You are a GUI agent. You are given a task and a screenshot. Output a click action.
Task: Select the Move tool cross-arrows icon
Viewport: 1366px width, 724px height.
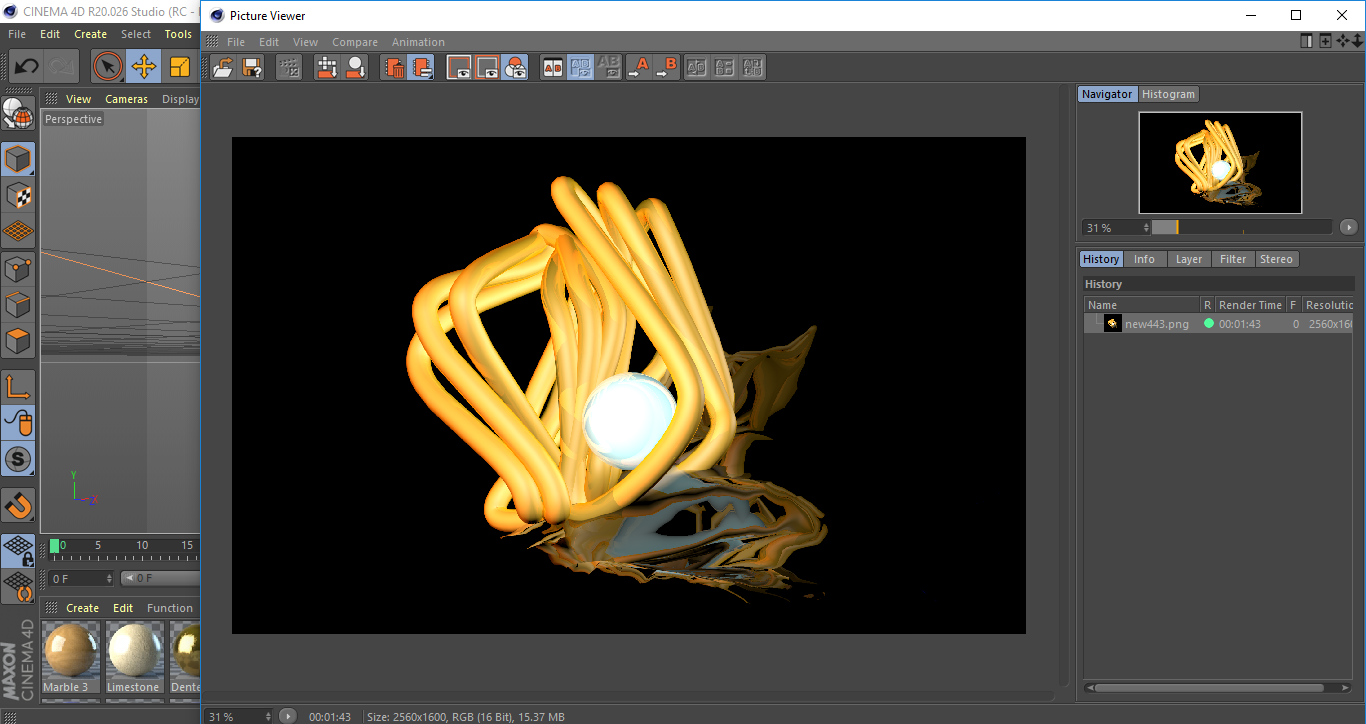tap(144, 67)
